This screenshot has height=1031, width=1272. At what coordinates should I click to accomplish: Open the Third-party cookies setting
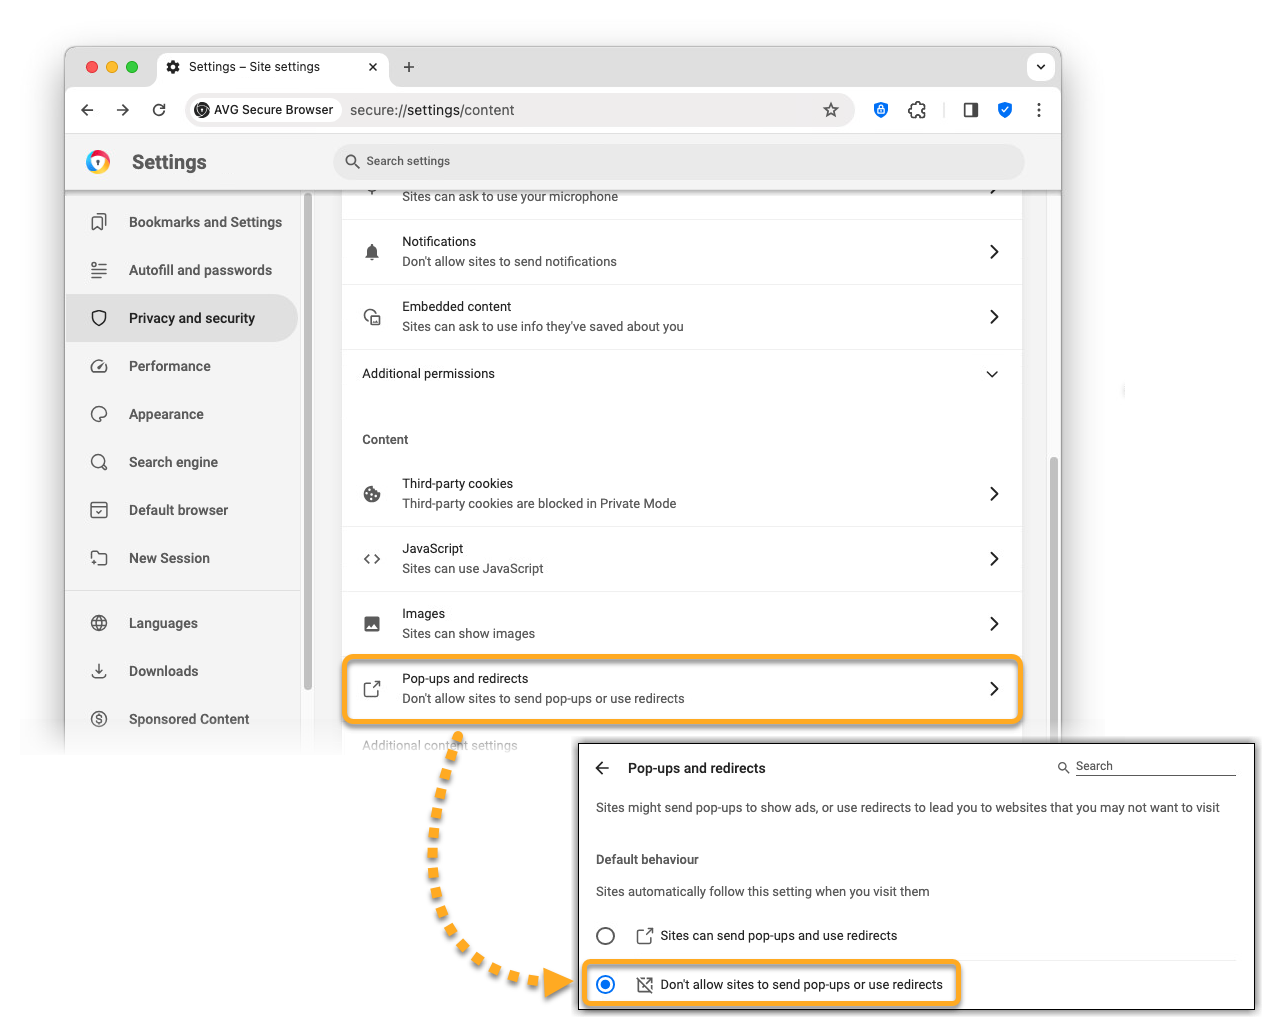681,494
